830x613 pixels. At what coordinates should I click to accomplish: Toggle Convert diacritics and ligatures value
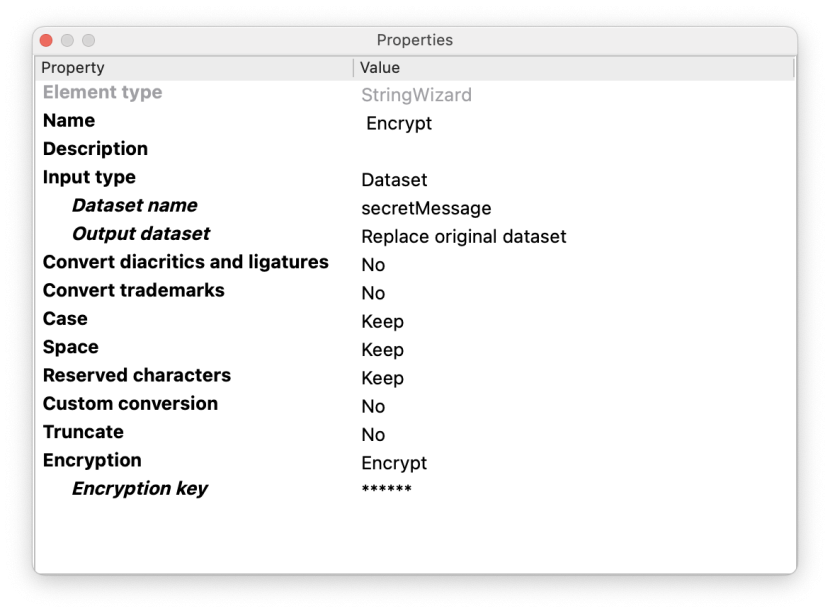[x=373, y=265]
